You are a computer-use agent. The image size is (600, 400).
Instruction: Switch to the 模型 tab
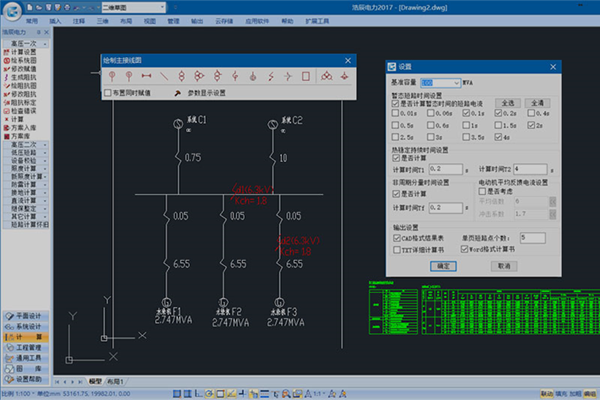click(96, 382)
